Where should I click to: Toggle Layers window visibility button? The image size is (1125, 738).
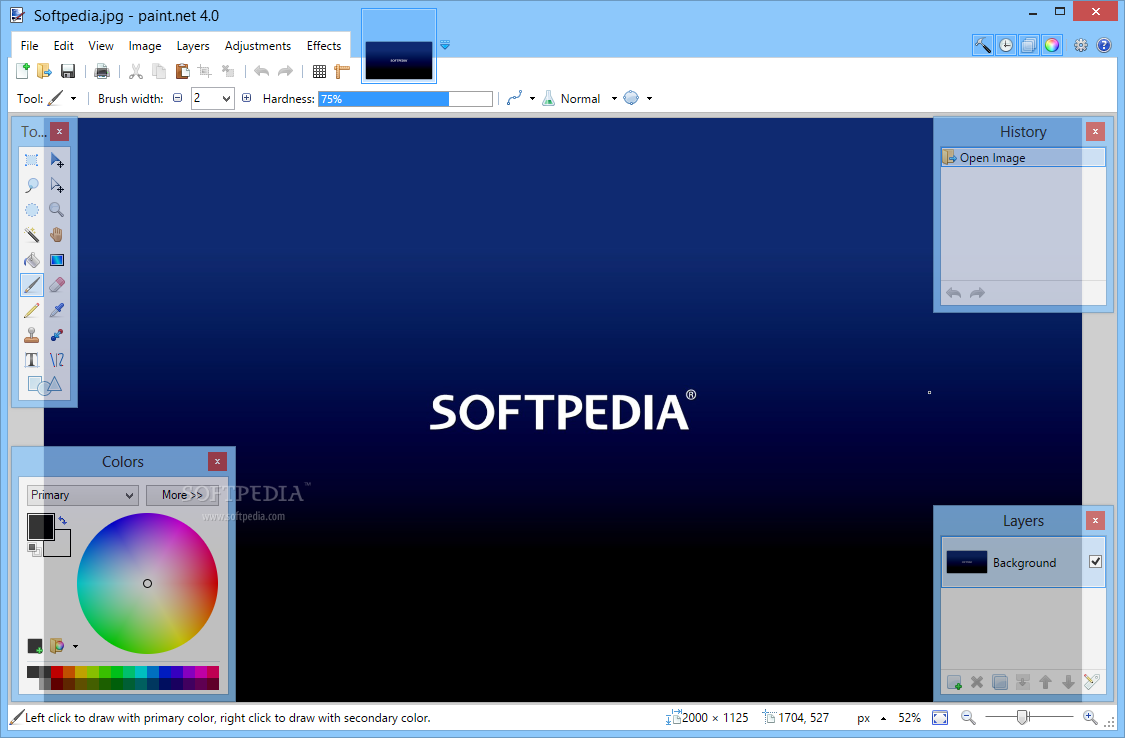pos(1029,45)
